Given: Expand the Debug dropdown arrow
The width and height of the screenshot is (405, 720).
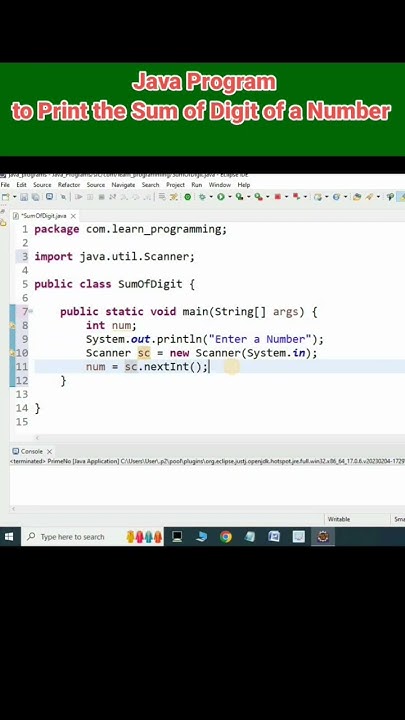Looking at the screenshot, I should (x=211, y=197).
